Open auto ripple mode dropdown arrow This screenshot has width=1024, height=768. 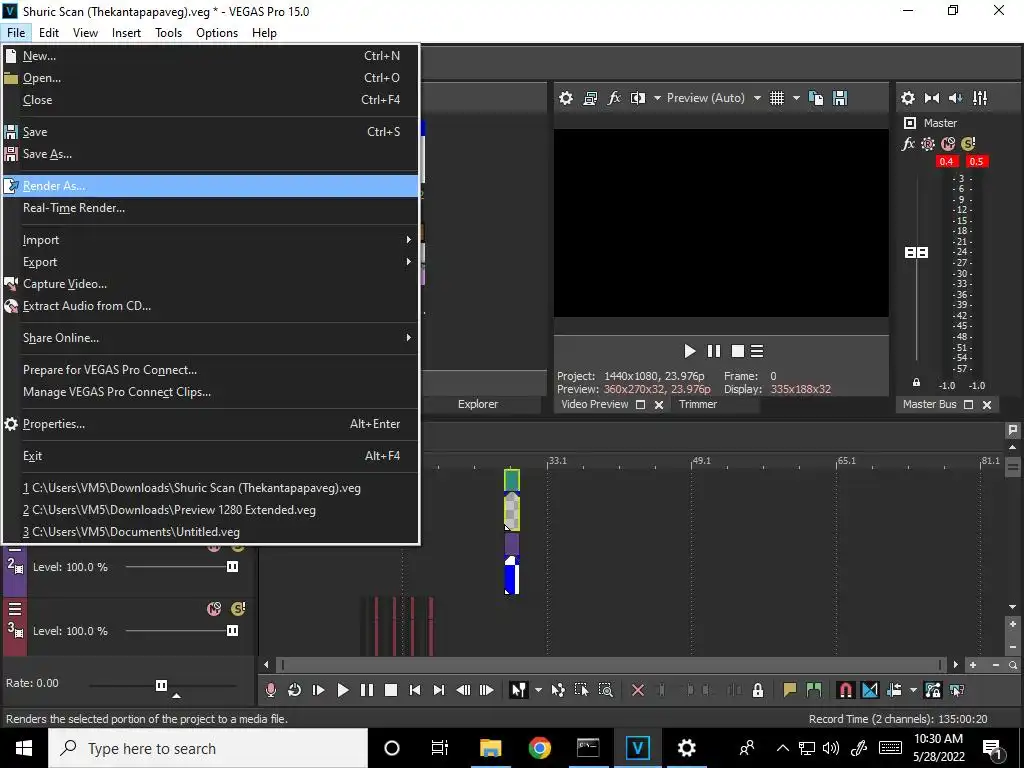pos(913,690)
